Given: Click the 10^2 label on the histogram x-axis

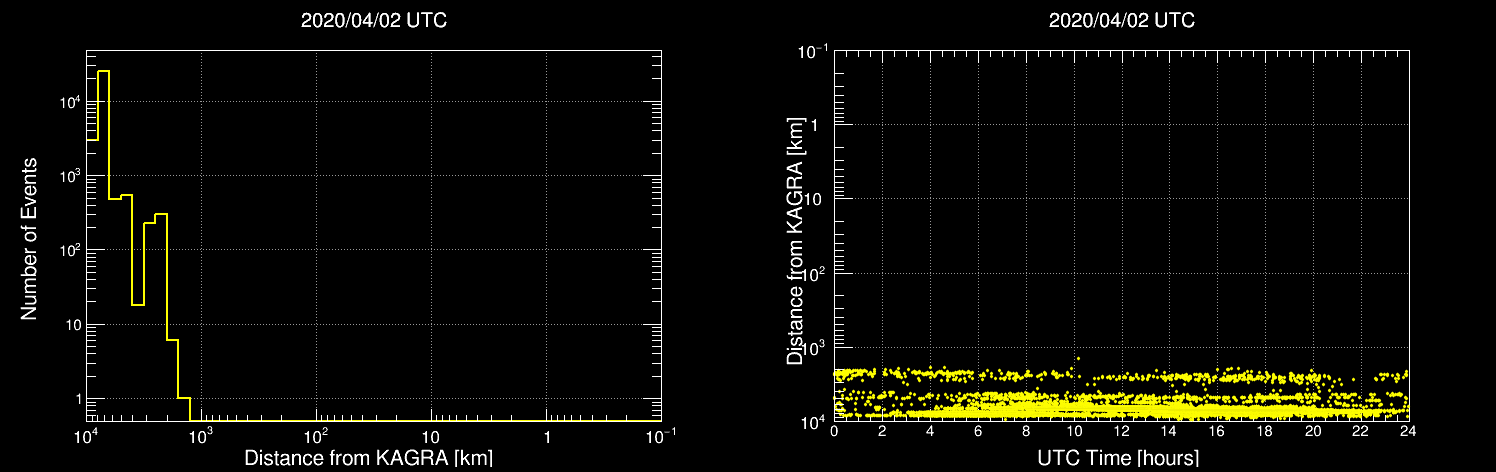Looking at the screenshot, I should (317, 435).
